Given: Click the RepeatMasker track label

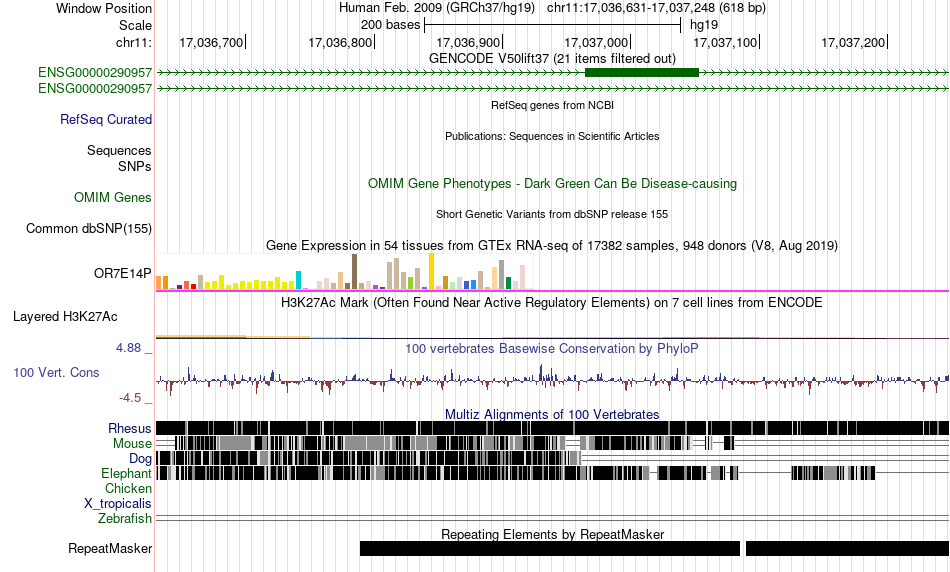Looking at the screenshot, I should [110, 548].
